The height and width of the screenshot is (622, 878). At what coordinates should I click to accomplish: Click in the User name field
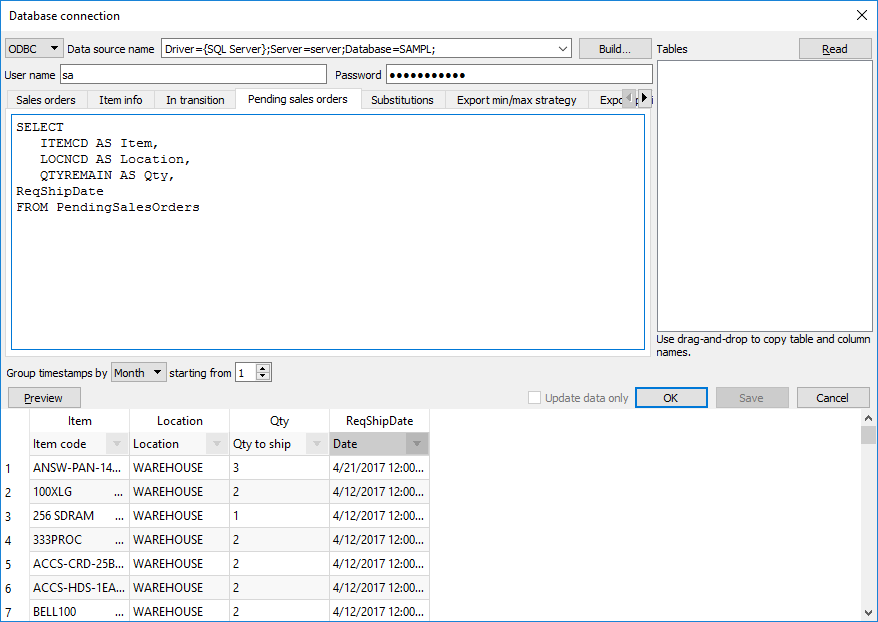tap(193, 75)
